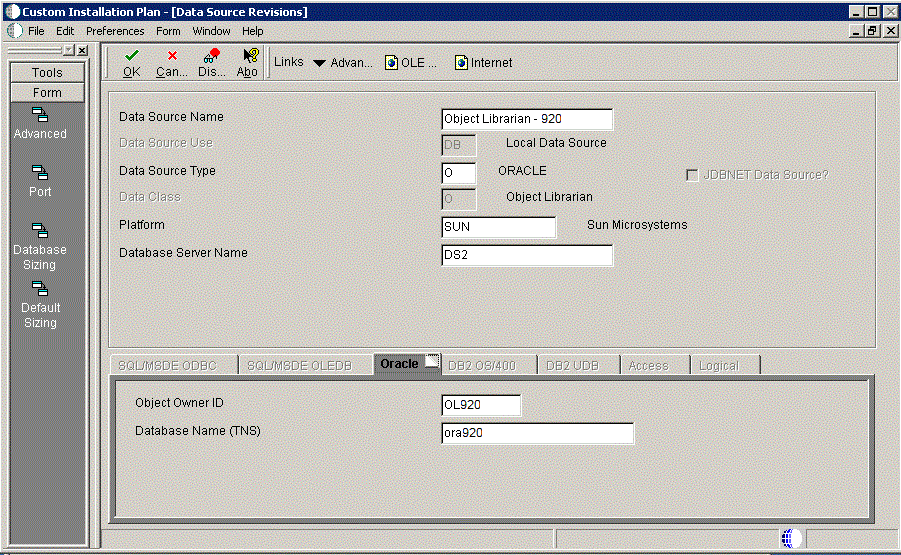Open Default Sizing sidebar icon
901x555 pixels.
click(x=40, y=288)
